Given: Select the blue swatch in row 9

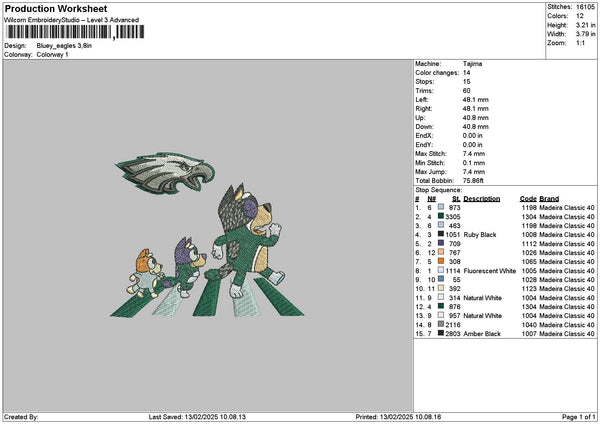Looking at the screenshot, I should point(441,279).
